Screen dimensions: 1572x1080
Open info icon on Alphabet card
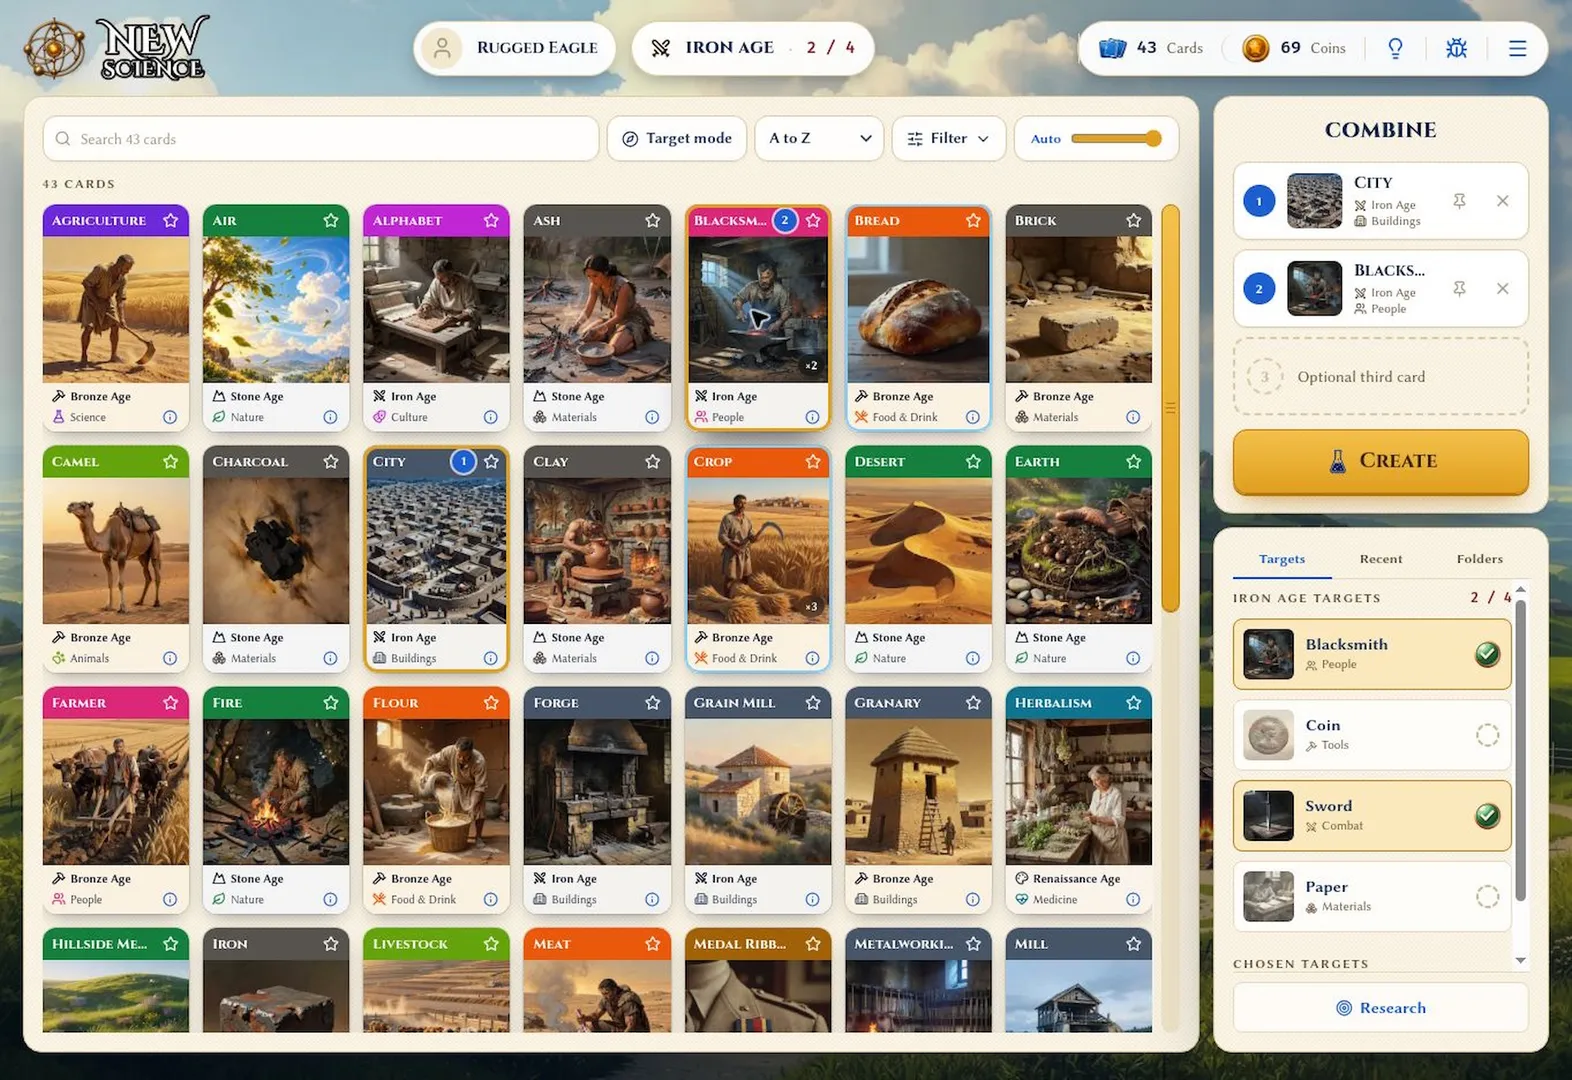491,417
